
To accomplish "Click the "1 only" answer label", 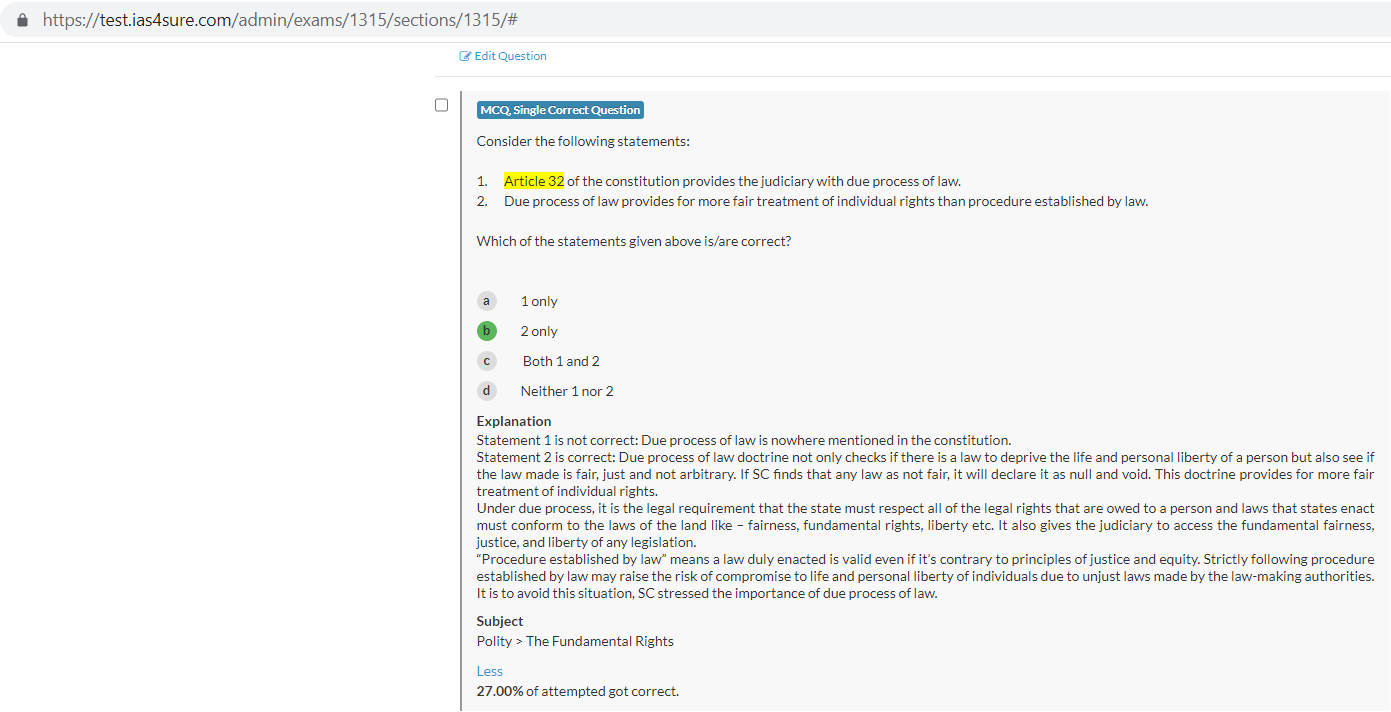I will pos(539,301).
